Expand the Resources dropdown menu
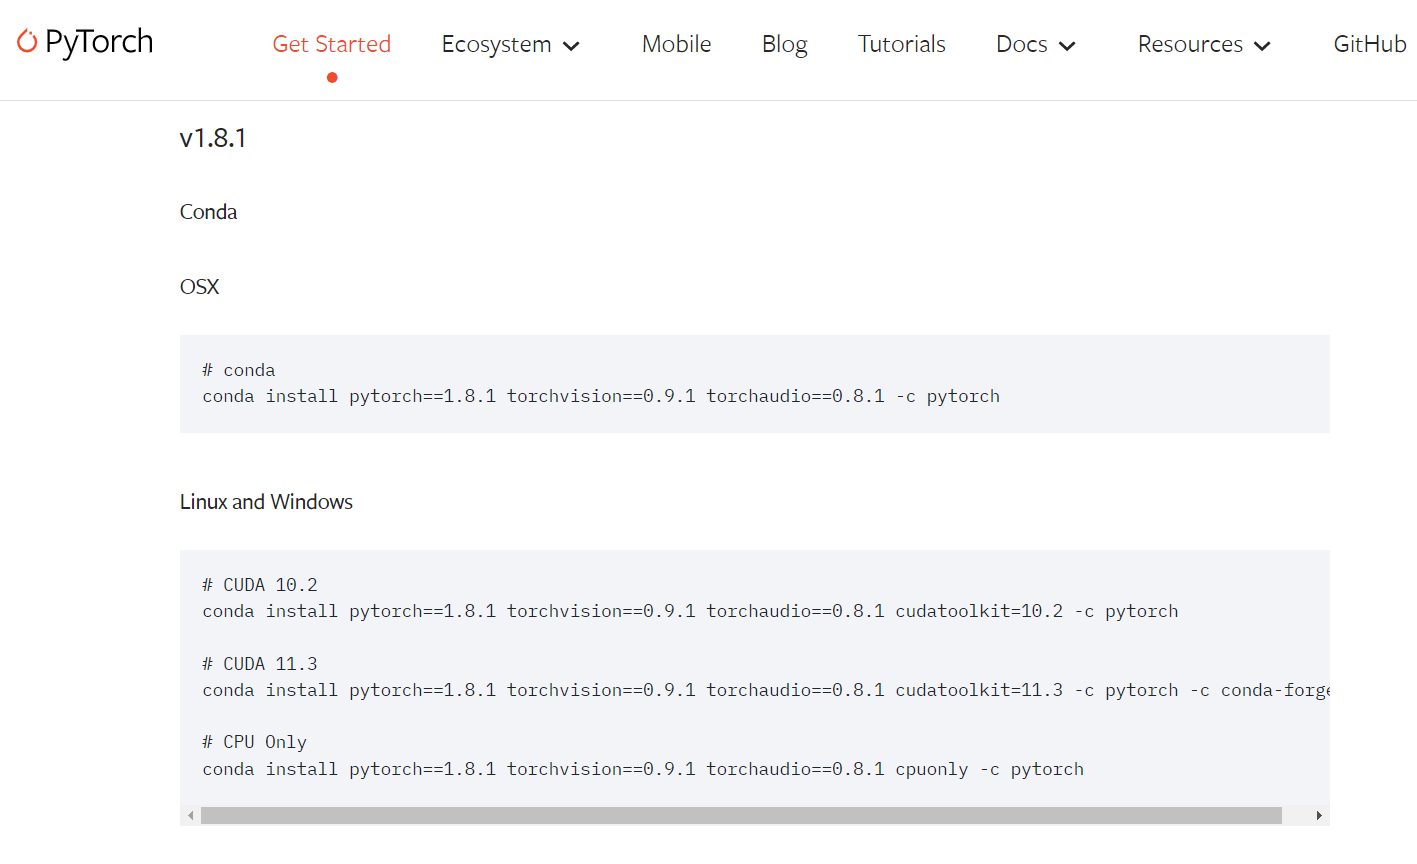The width and height of the screenshot is (1417, 864). (1204, 45)
